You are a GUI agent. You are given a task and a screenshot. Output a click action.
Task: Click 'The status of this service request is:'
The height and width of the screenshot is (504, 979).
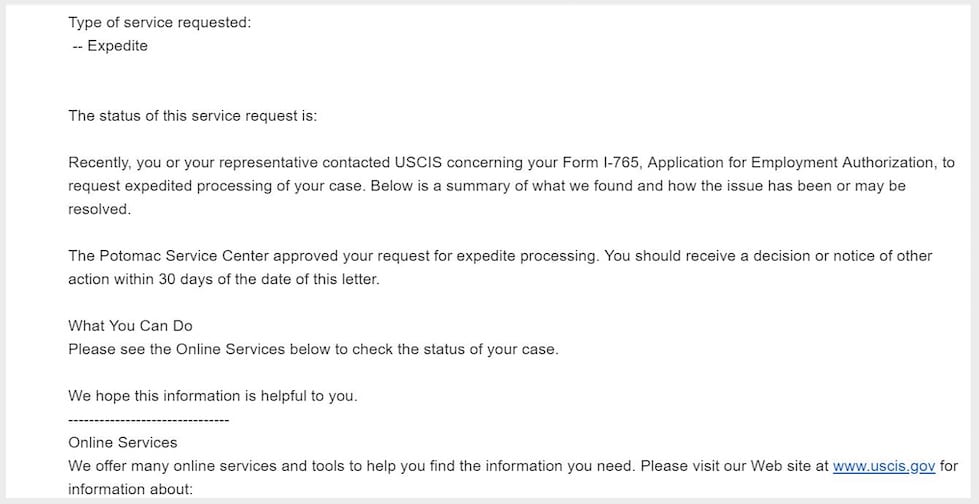click(x=193, y=116)
